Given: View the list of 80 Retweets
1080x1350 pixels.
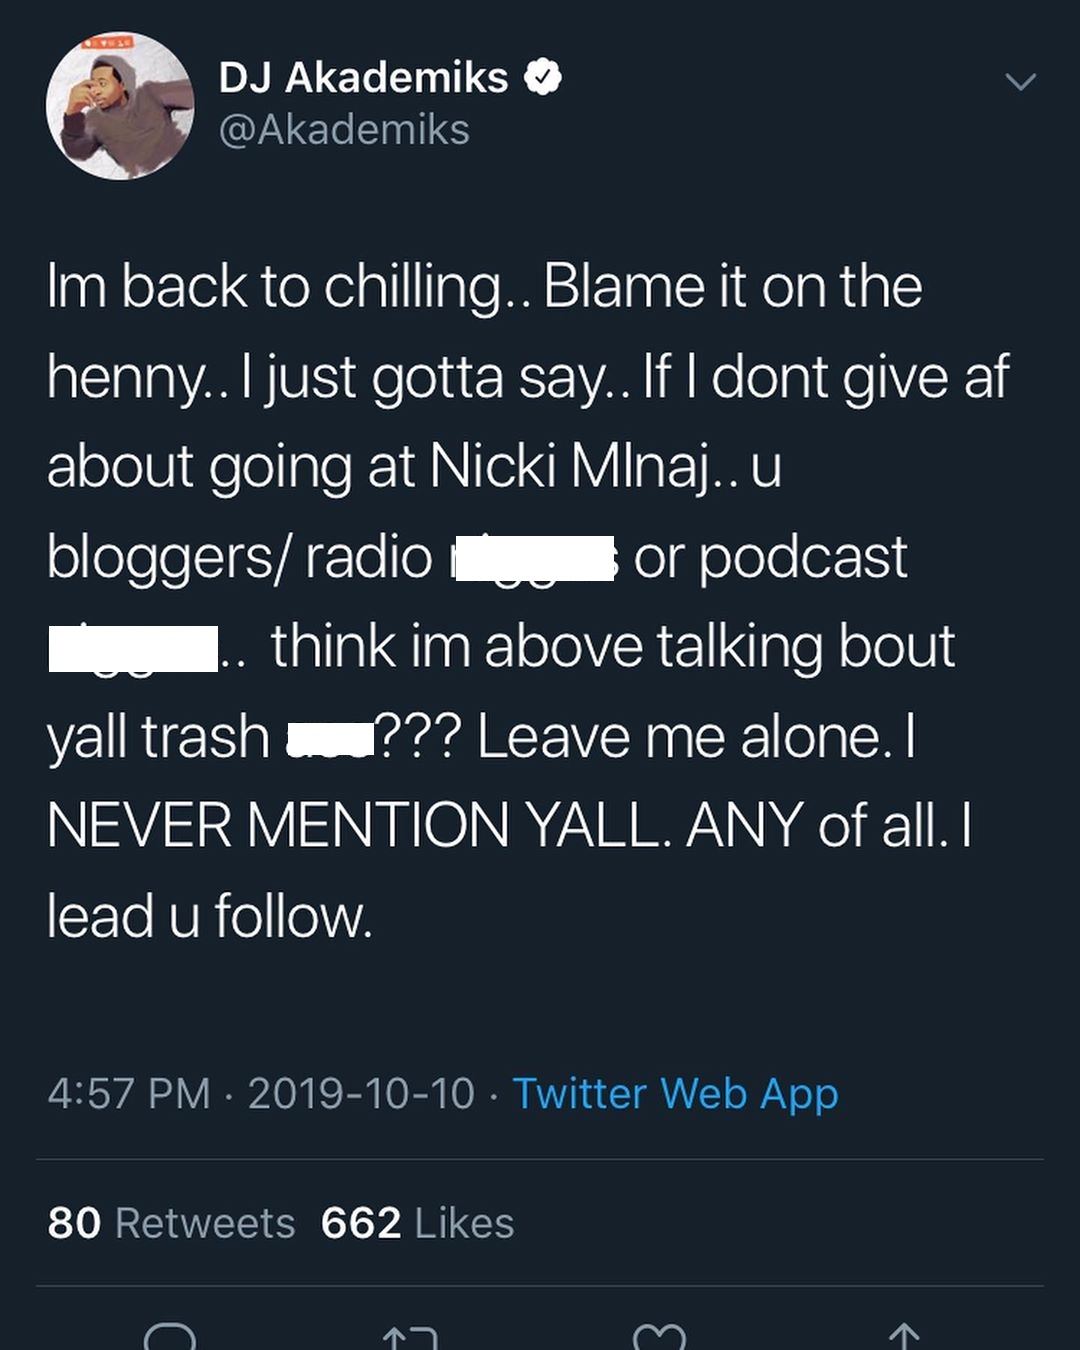Looking at the screenshot, I should (x=171, y=1223).
